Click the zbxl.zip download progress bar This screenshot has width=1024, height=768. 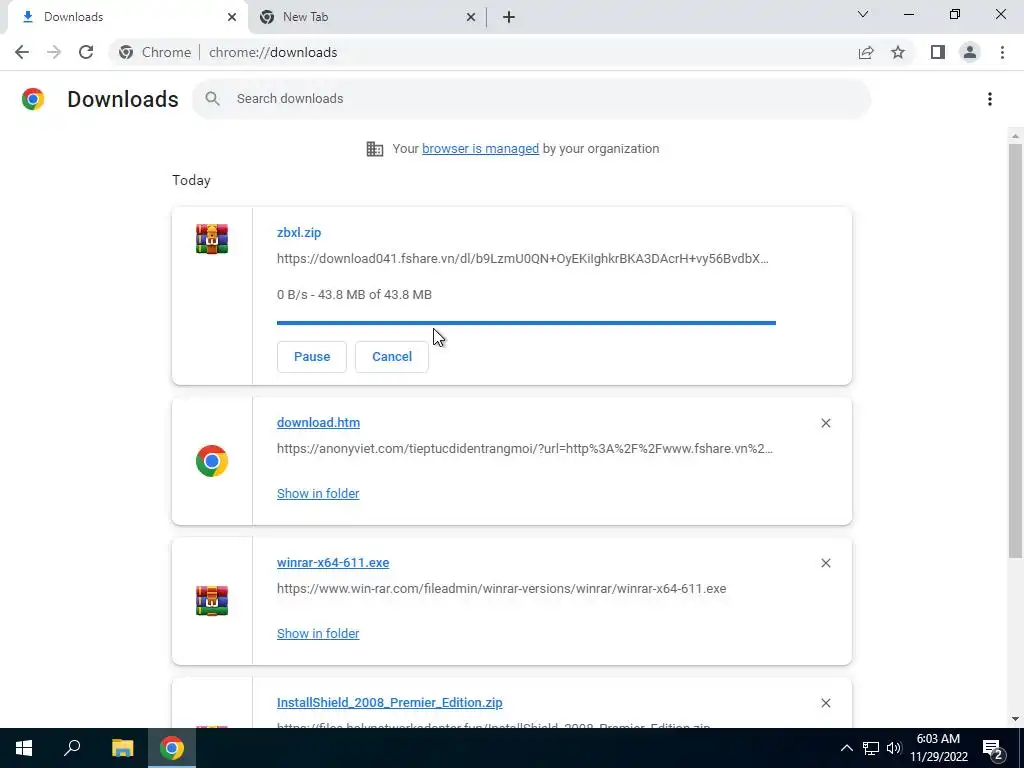(526, 323)
